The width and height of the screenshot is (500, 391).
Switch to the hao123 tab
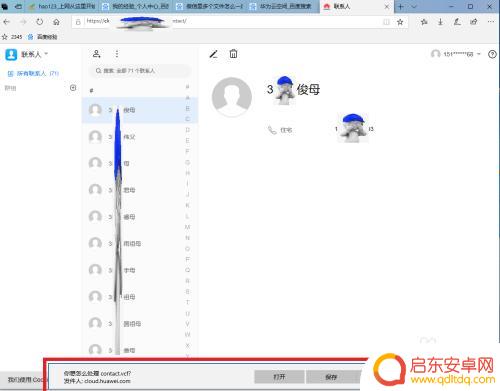[x=63, y=6]
